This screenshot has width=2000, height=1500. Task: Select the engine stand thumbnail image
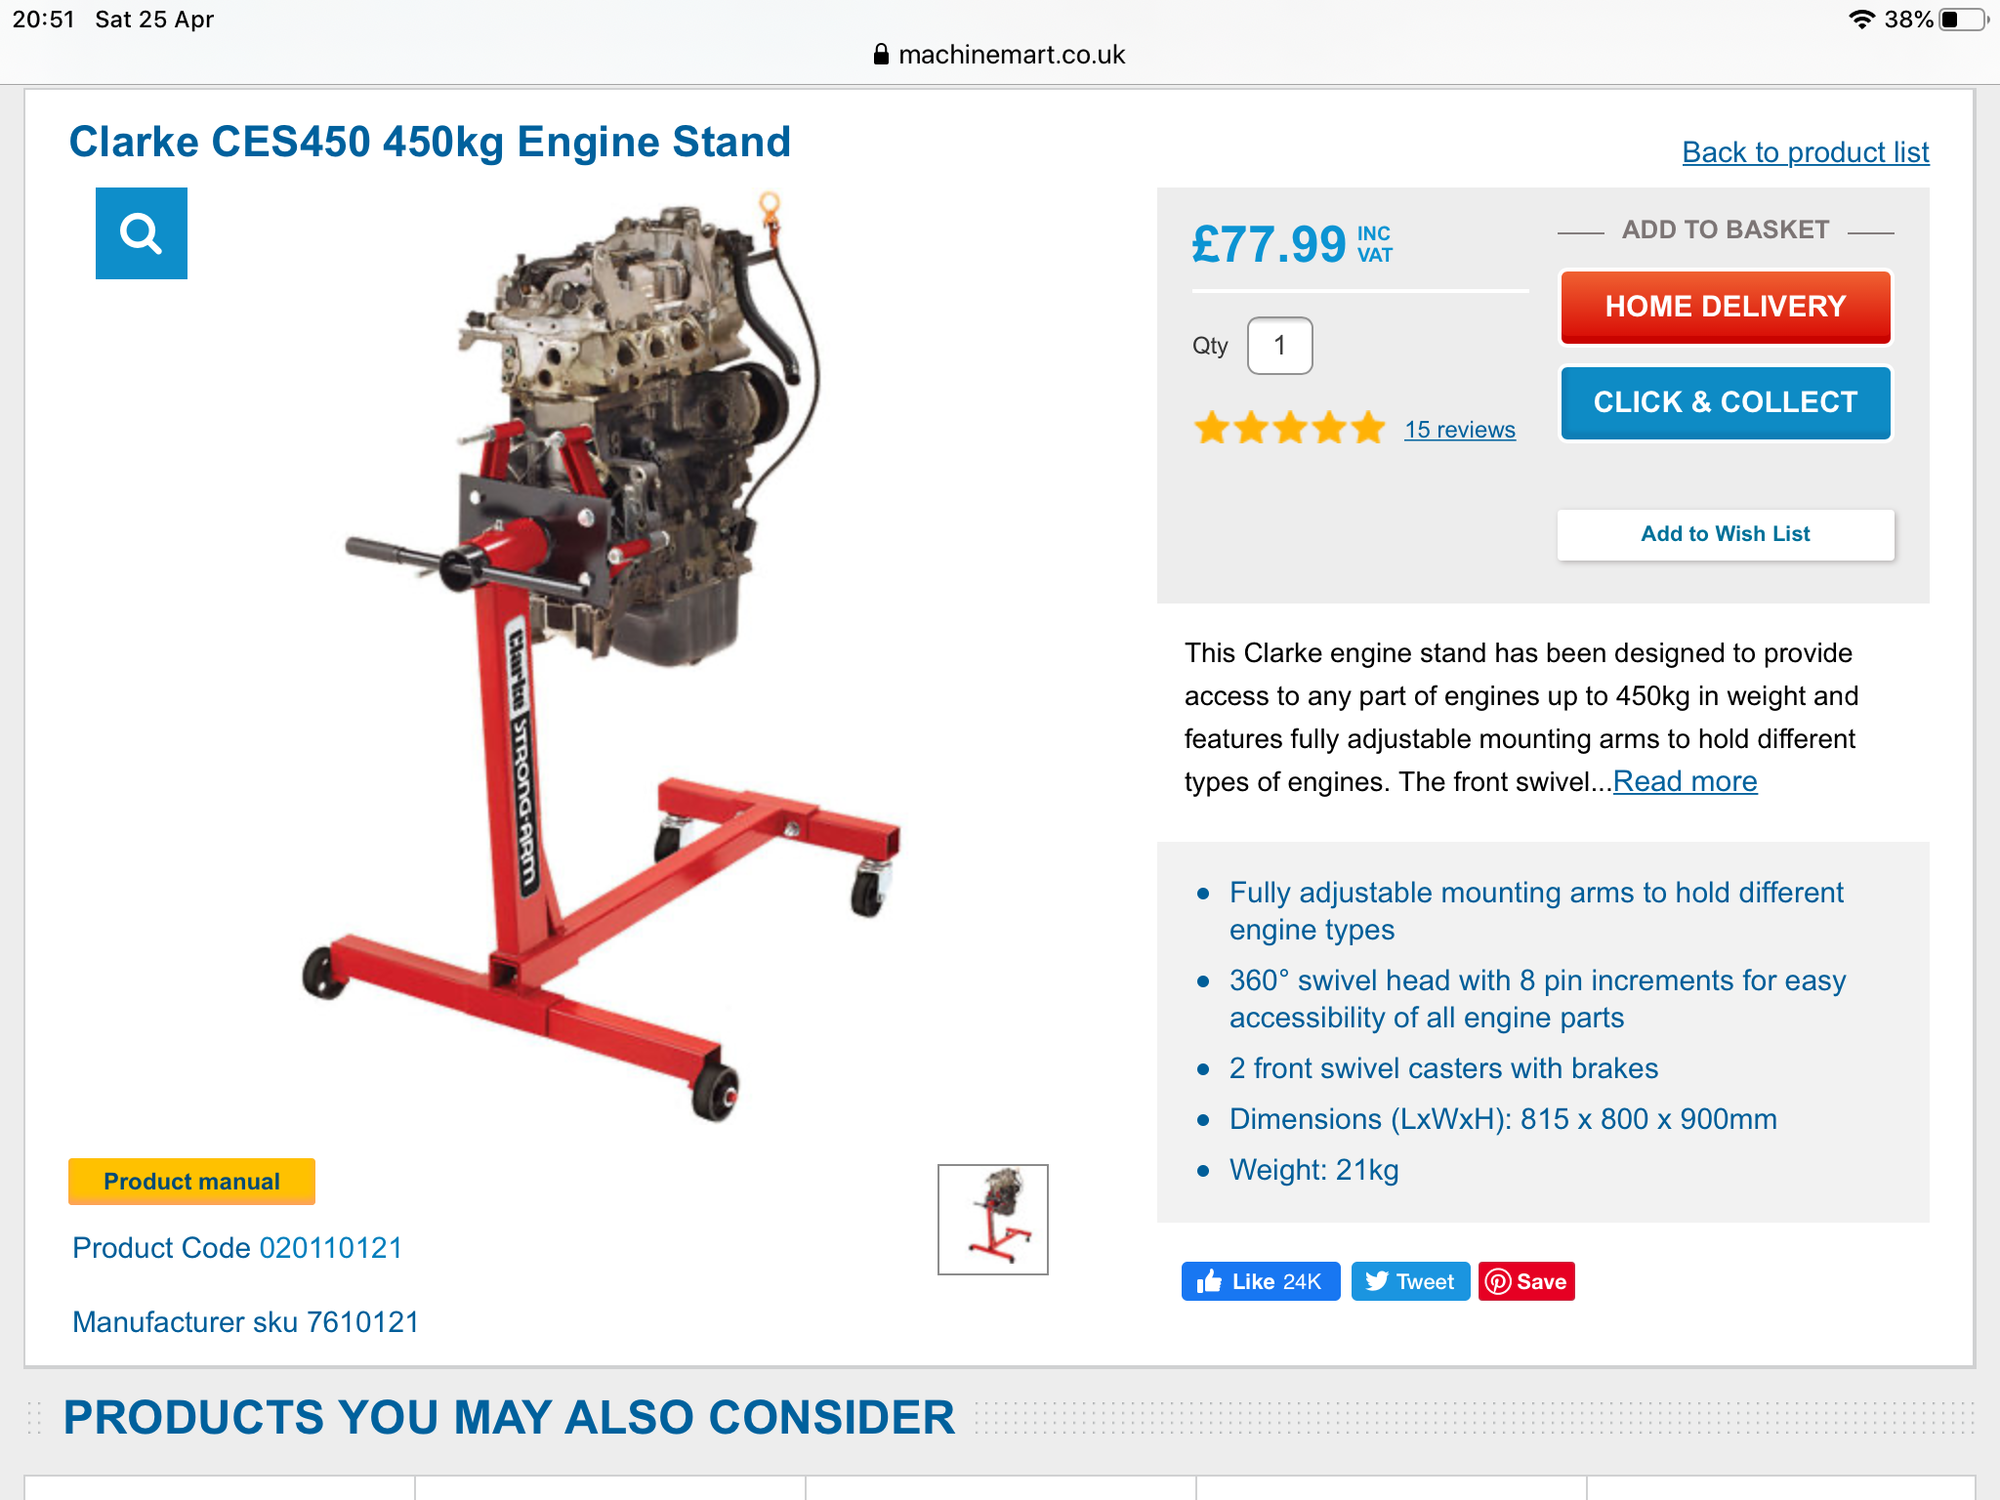click(x=993, y=1219)
